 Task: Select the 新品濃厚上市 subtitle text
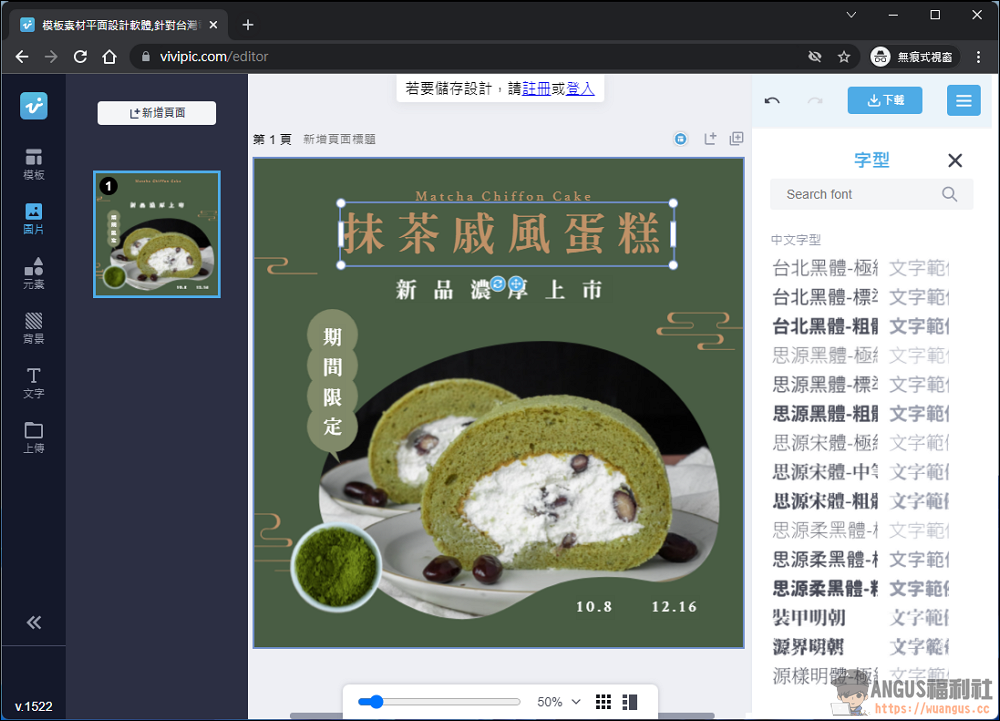pos(498,290)
